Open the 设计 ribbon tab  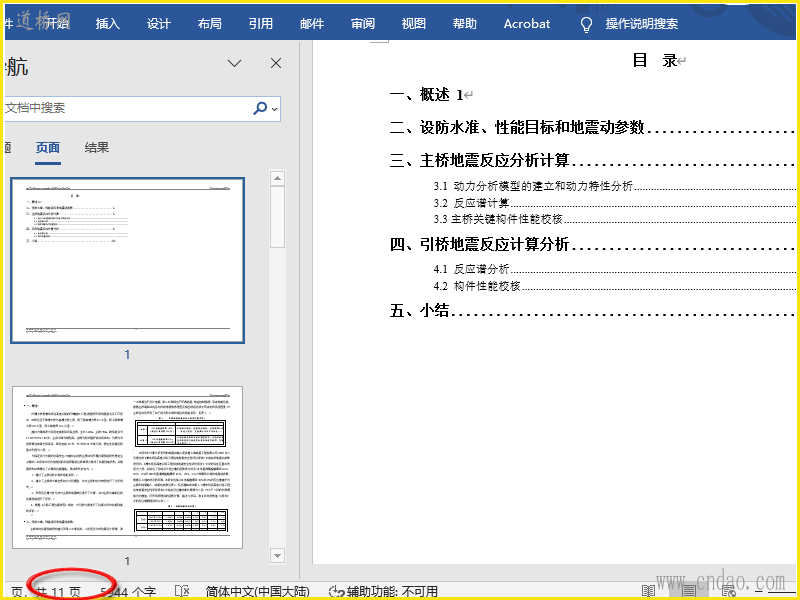click(159, 23)
